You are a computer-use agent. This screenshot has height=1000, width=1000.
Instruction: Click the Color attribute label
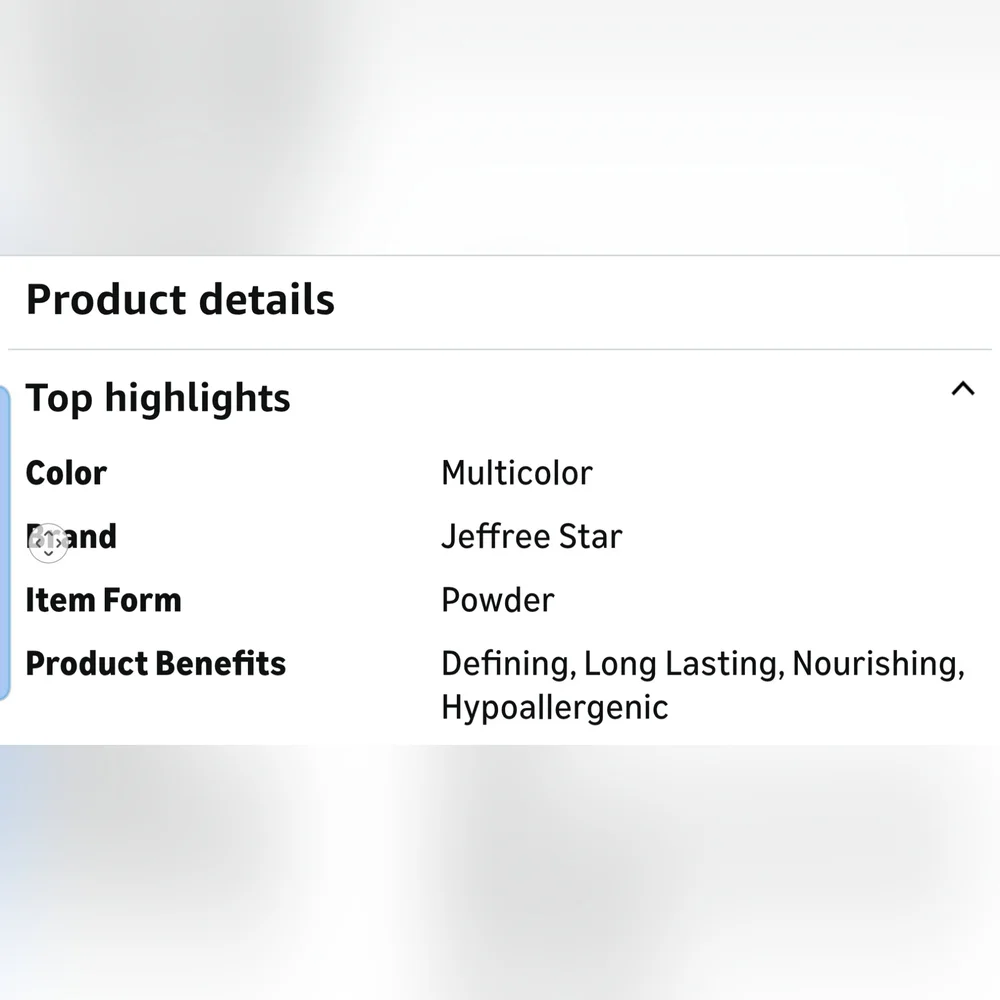[x=66, y=473]
